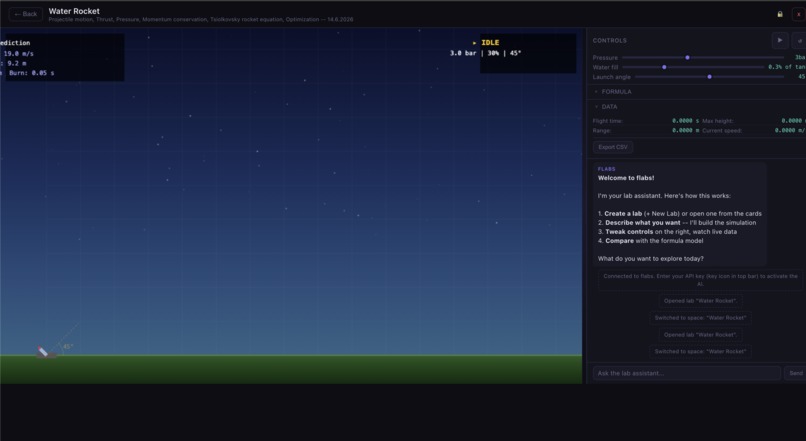
Task: Click the '3.0 bar | 30% | 45°' readout
Action: pyautogui.click(x=485, y=53)
